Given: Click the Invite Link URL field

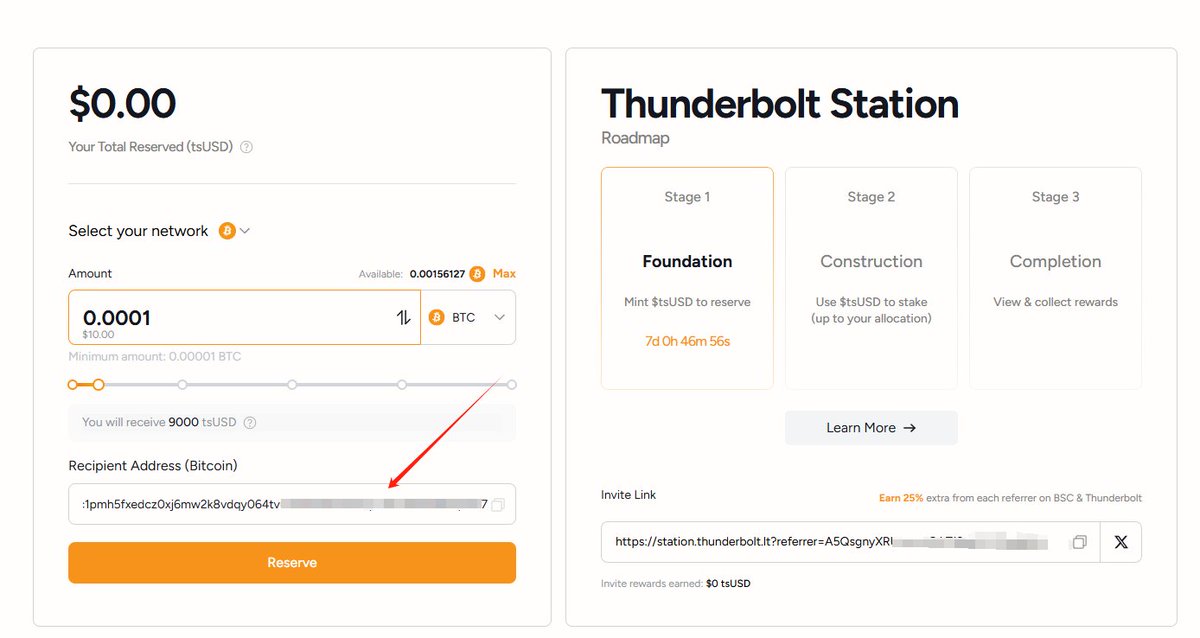Looking at the screenshot, I should [x=850, y=542].
